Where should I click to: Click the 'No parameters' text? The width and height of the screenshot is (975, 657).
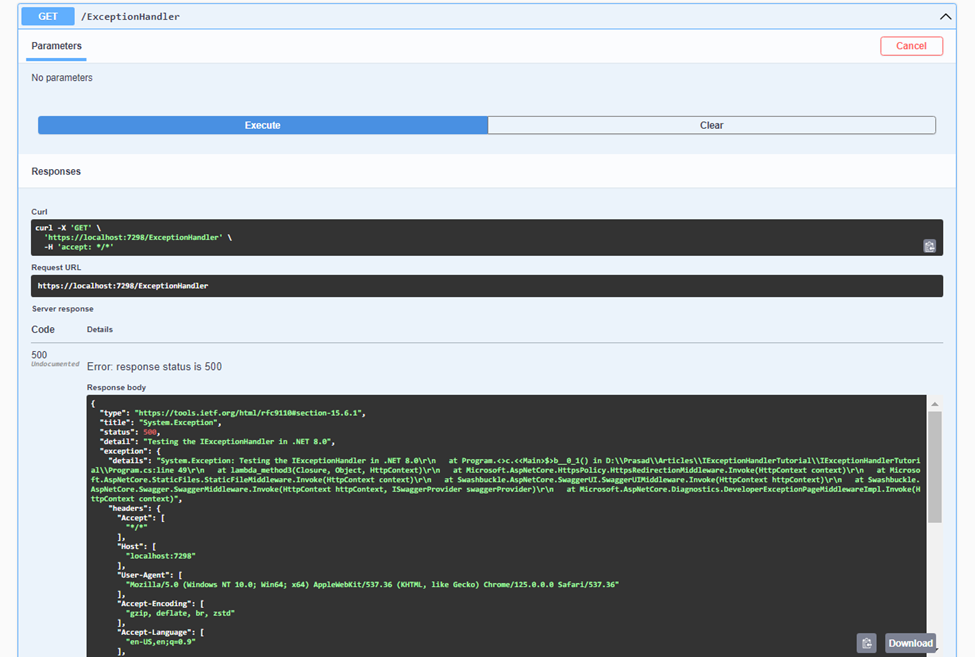(x=62, y=78)
